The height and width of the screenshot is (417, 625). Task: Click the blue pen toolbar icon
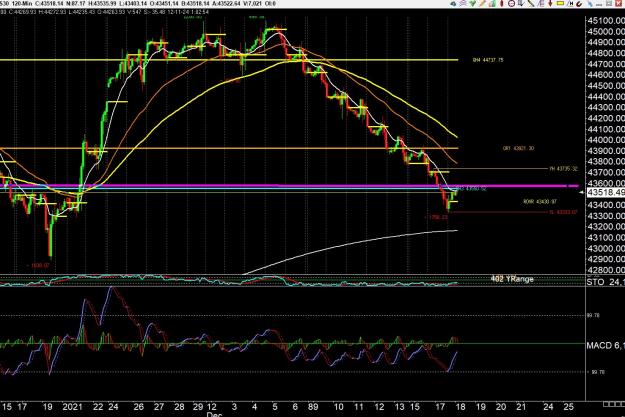590,4
